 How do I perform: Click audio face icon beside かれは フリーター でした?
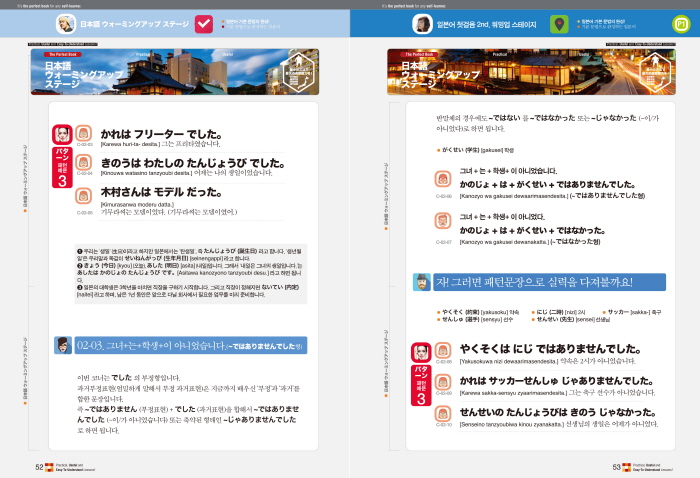(x=84, y=134)
